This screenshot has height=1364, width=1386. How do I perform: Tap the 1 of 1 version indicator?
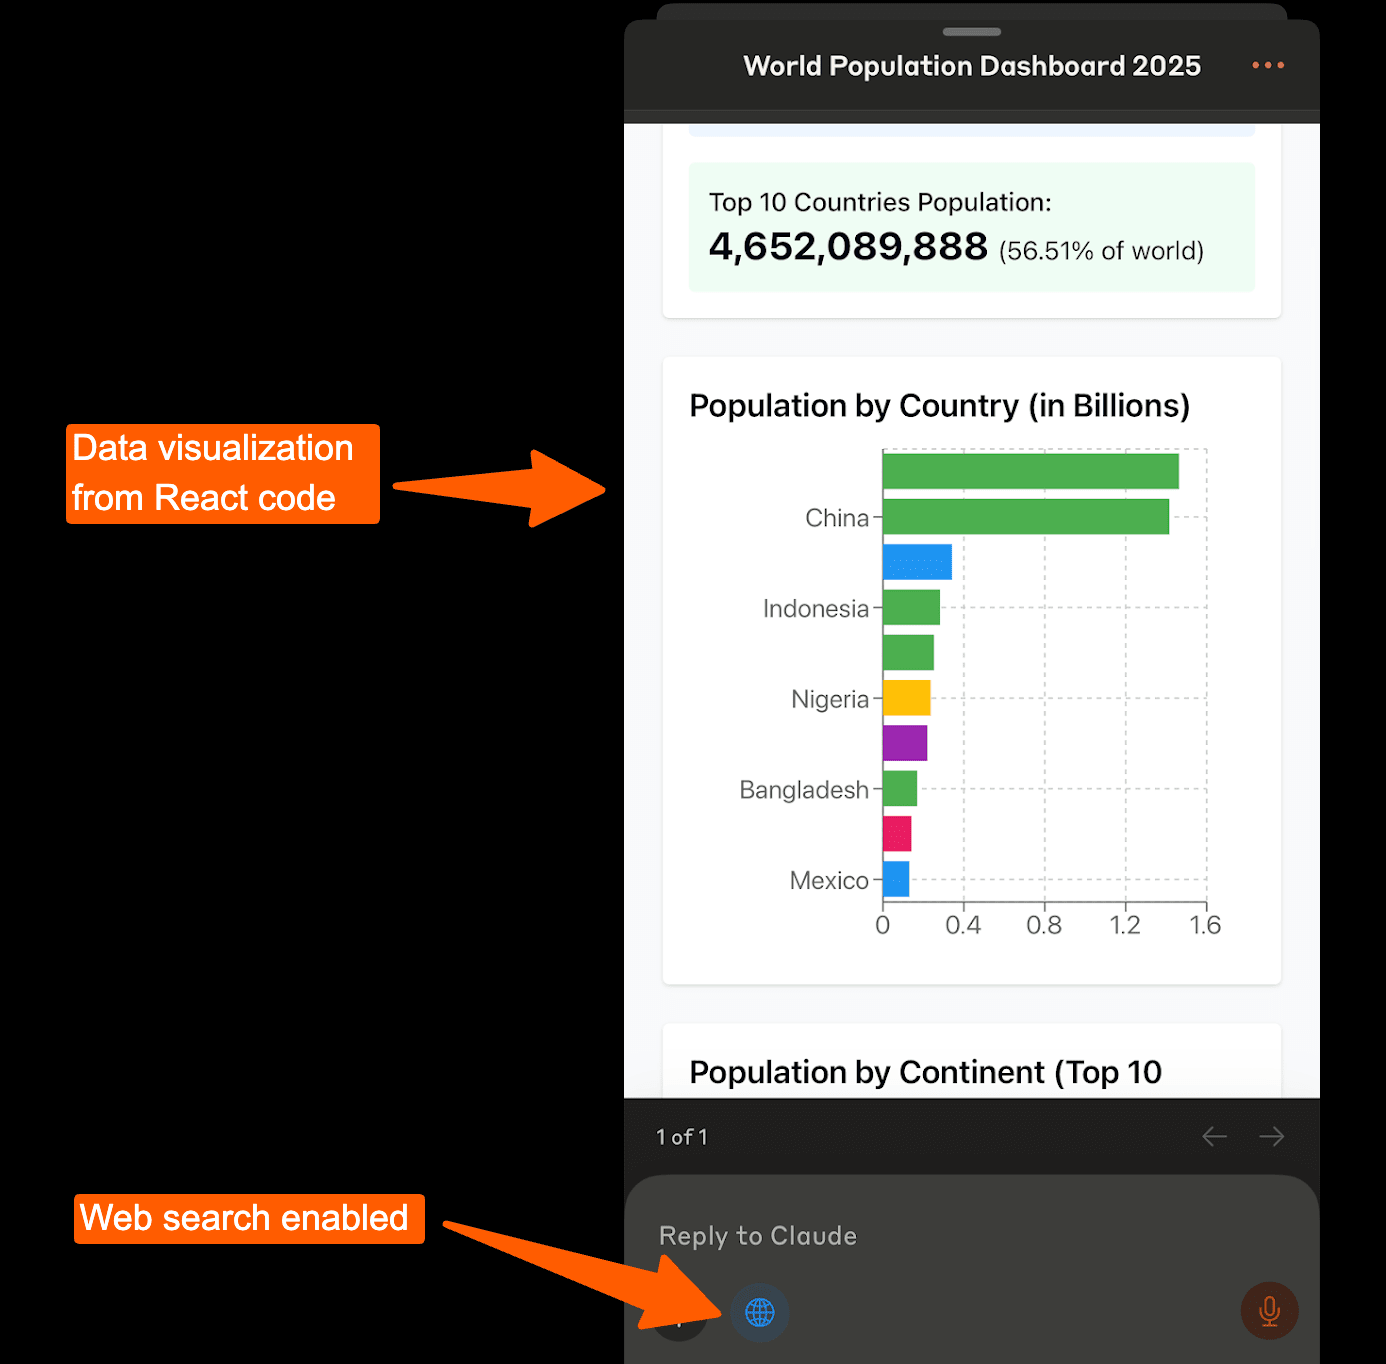[682, 1137]
